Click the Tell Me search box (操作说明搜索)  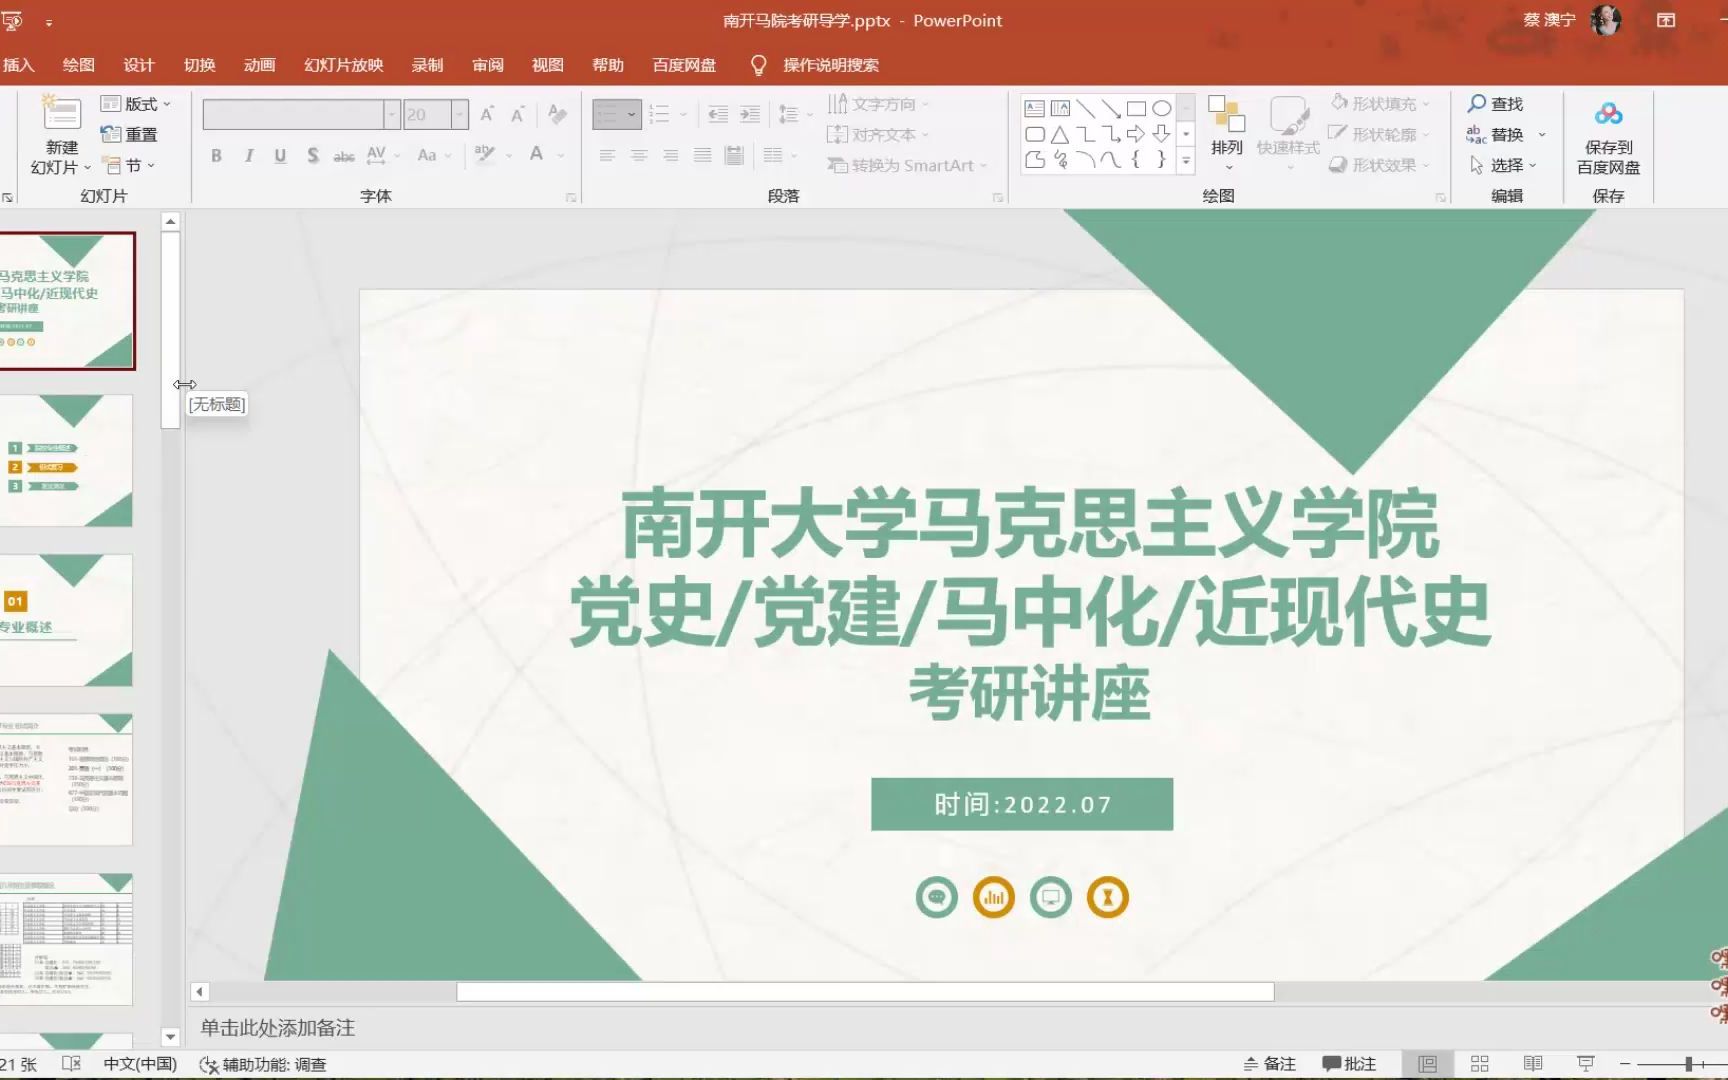tap(830, 65)
